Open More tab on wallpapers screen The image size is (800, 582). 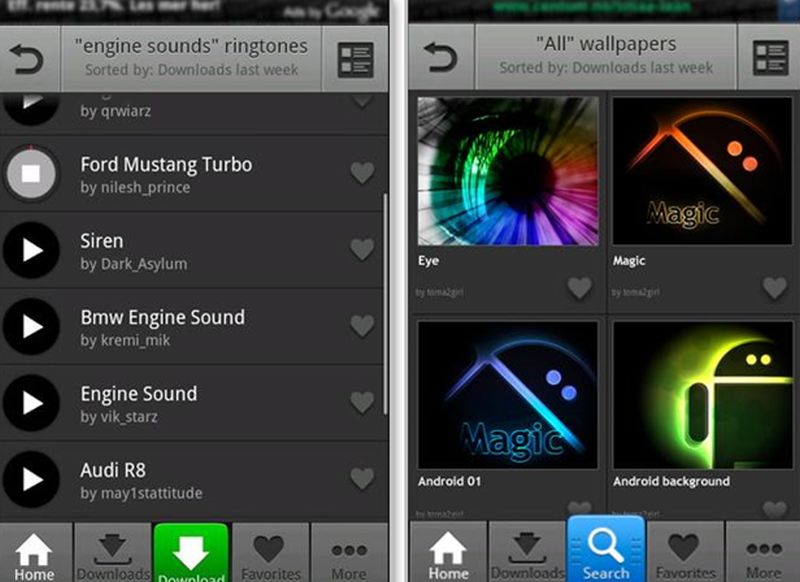pos(764,553)
